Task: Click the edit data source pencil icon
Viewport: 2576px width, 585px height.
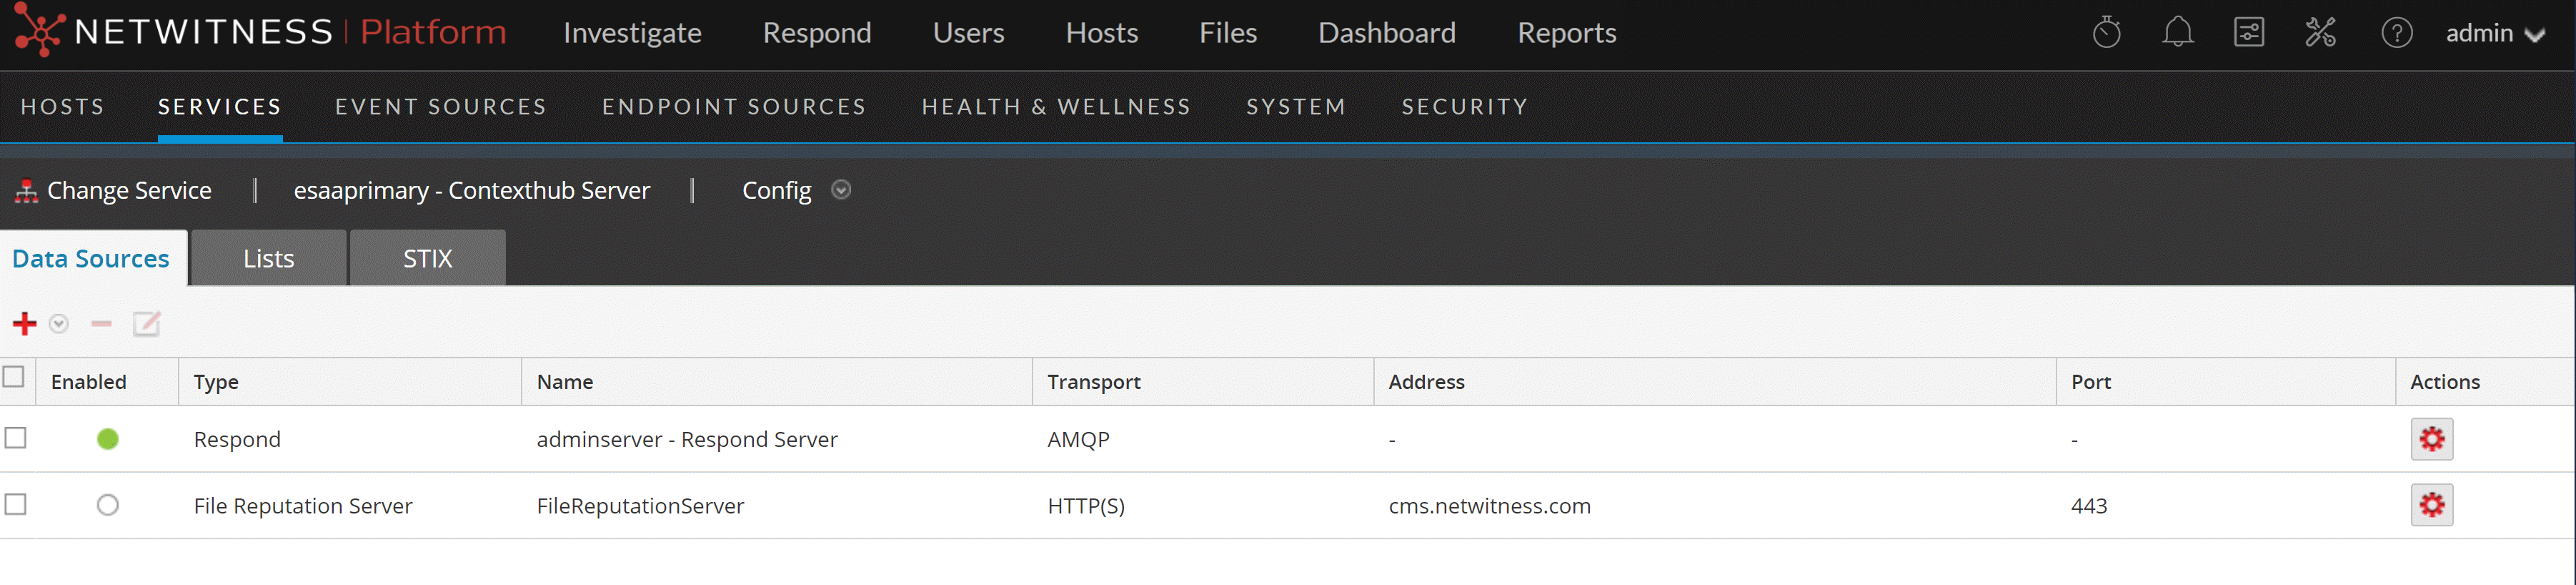Action: tap(146, 324)
